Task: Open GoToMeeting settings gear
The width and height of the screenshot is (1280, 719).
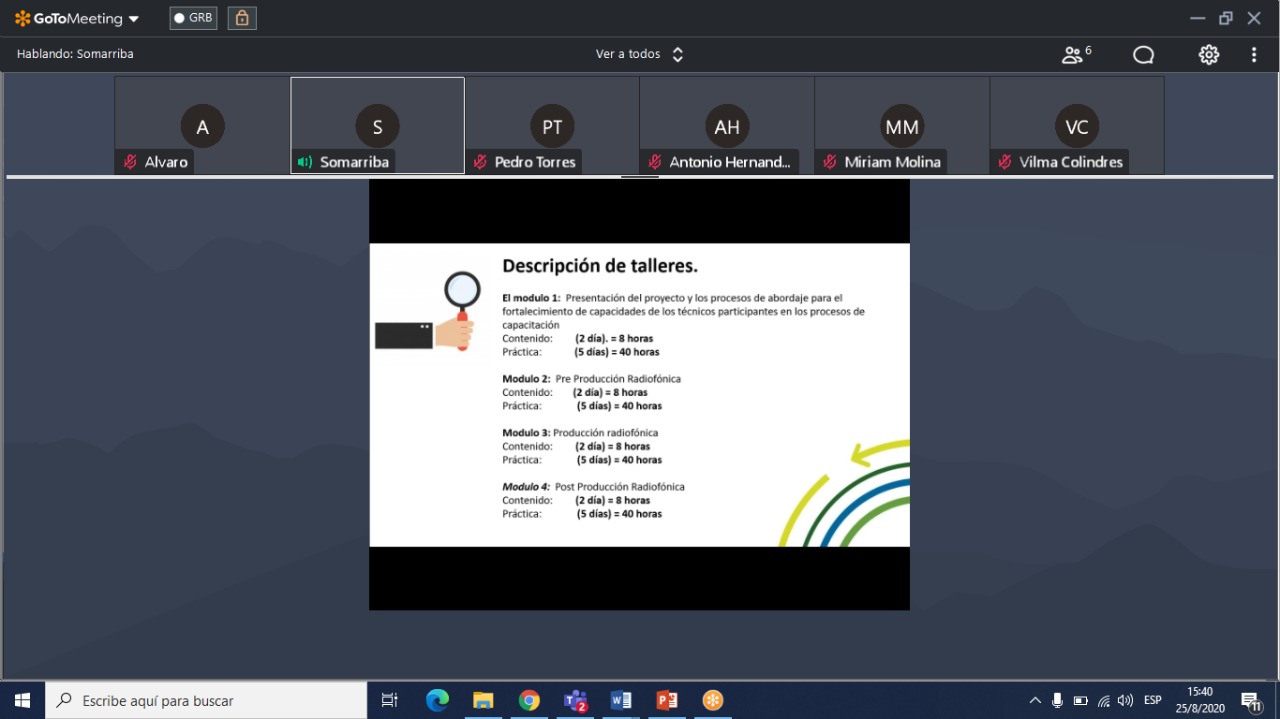Action: [x=1209, y=55]
